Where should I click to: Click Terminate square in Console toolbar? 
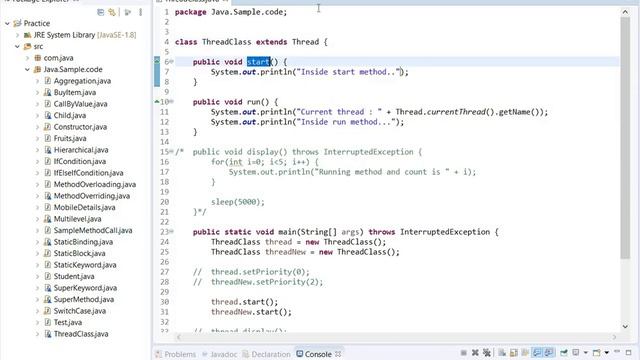464,353
